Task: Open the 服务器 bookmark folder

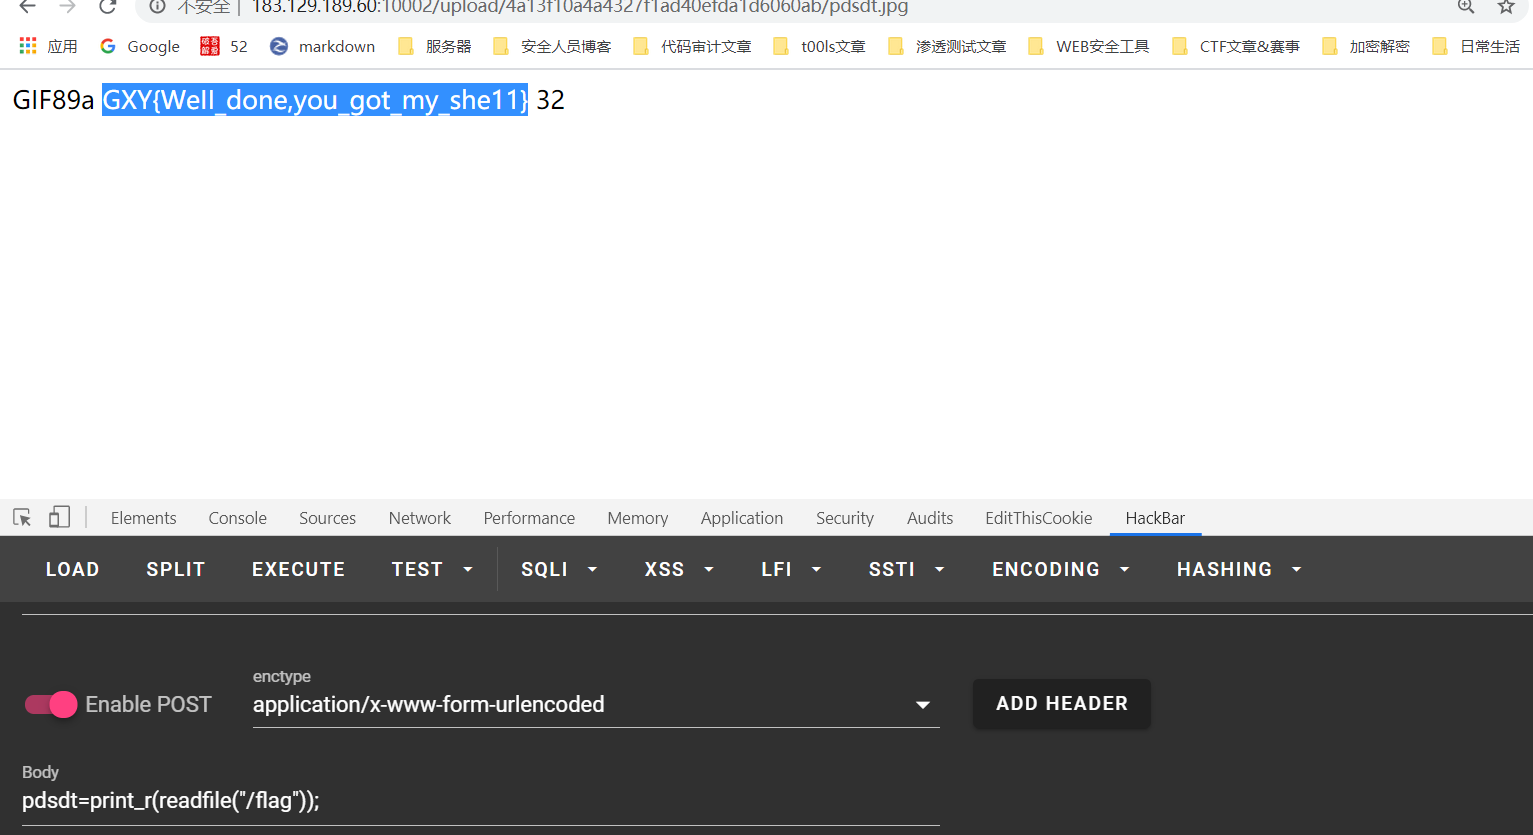Action: click(435, 46)
